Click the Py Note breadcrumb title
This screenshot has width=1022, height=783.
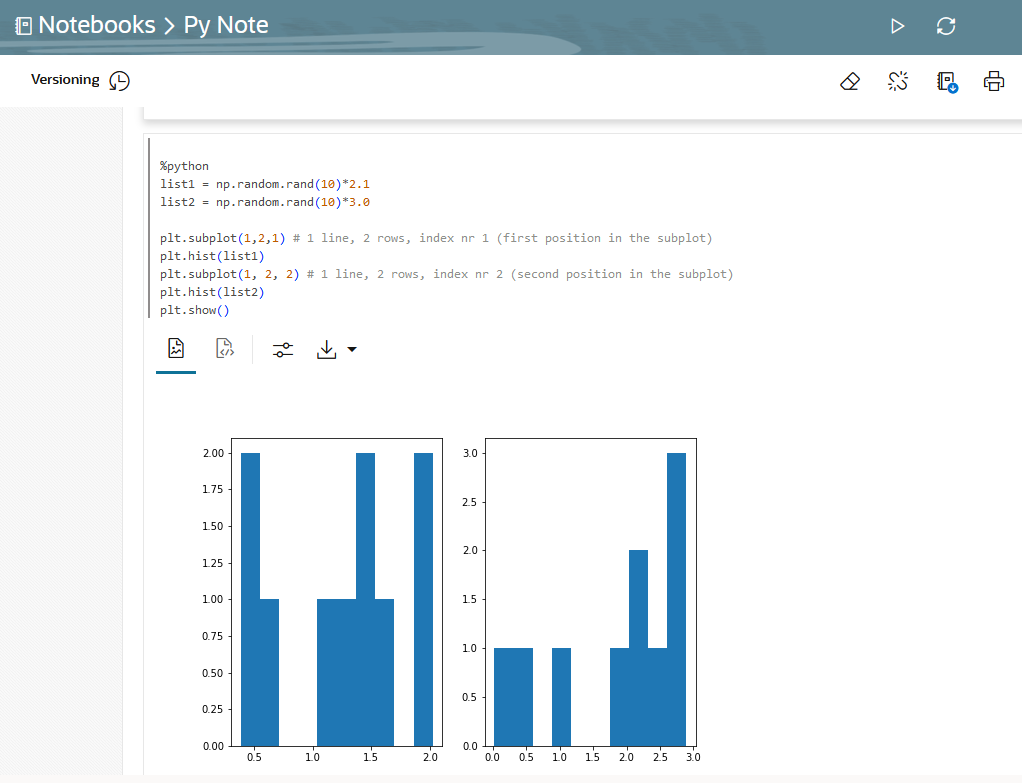click(226, 25)
